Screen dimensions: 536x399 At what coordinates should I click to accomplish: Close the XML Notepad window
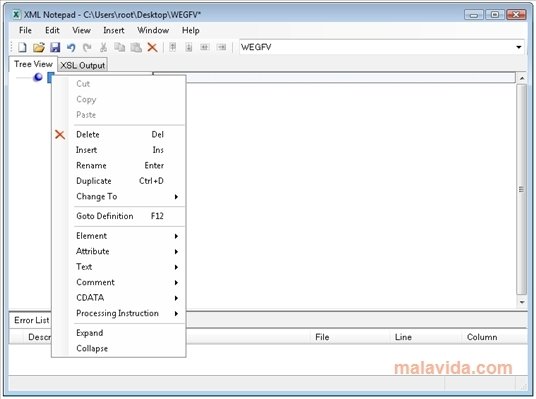coord(516,15)
